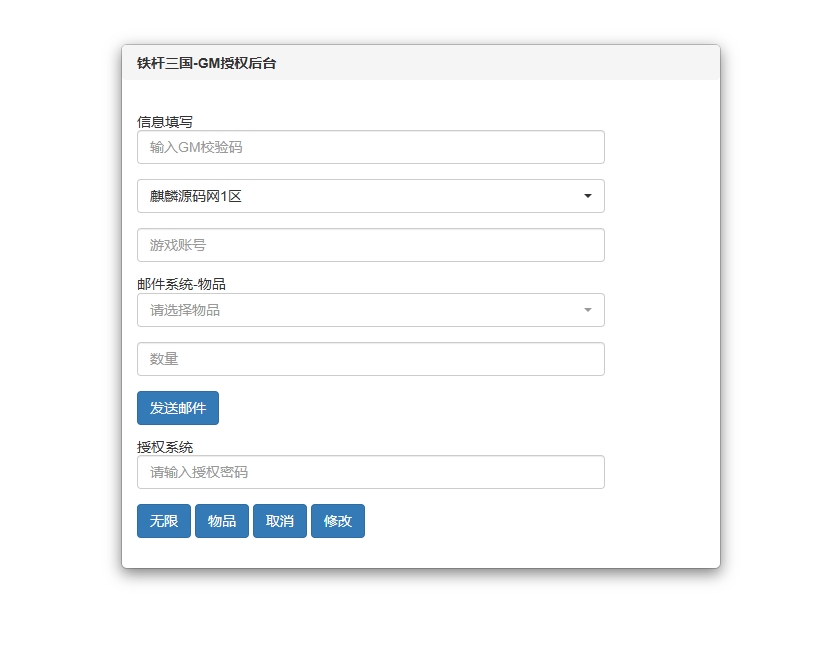This screenshot has width=814, height=661.
Task: Click the 物品 authorization button
Action: (x=222, y=521)
